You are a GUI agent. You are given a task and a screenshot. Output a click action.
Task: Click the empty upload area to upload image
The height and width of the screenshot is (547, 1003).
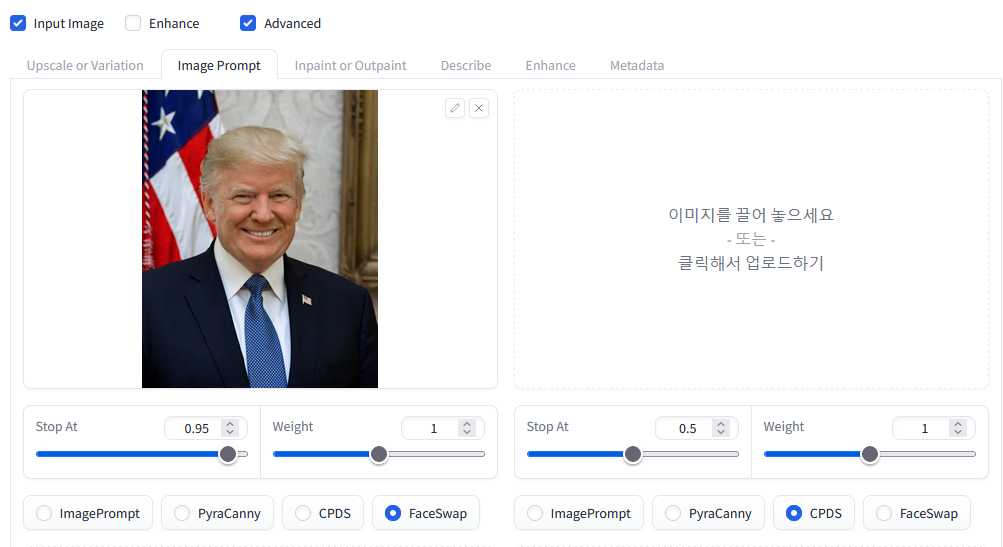point(752,239)
